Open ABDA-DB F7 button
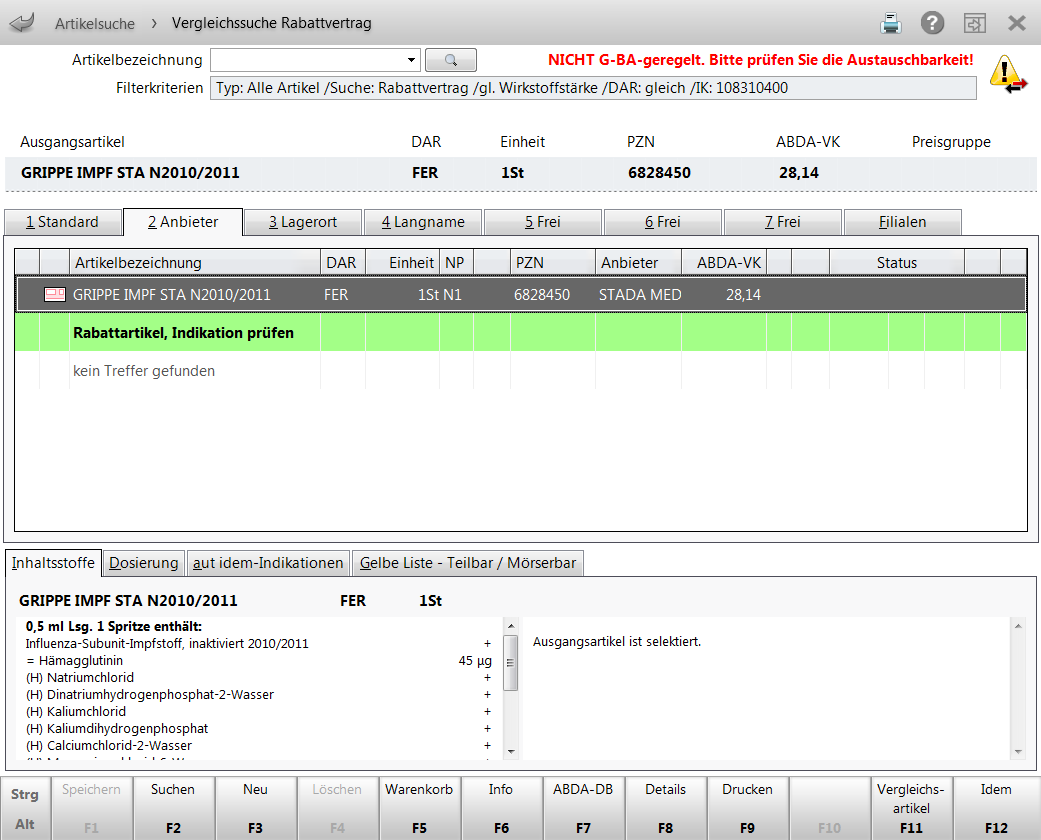The height and width of the screenshot is (840, 1041). 584,808
